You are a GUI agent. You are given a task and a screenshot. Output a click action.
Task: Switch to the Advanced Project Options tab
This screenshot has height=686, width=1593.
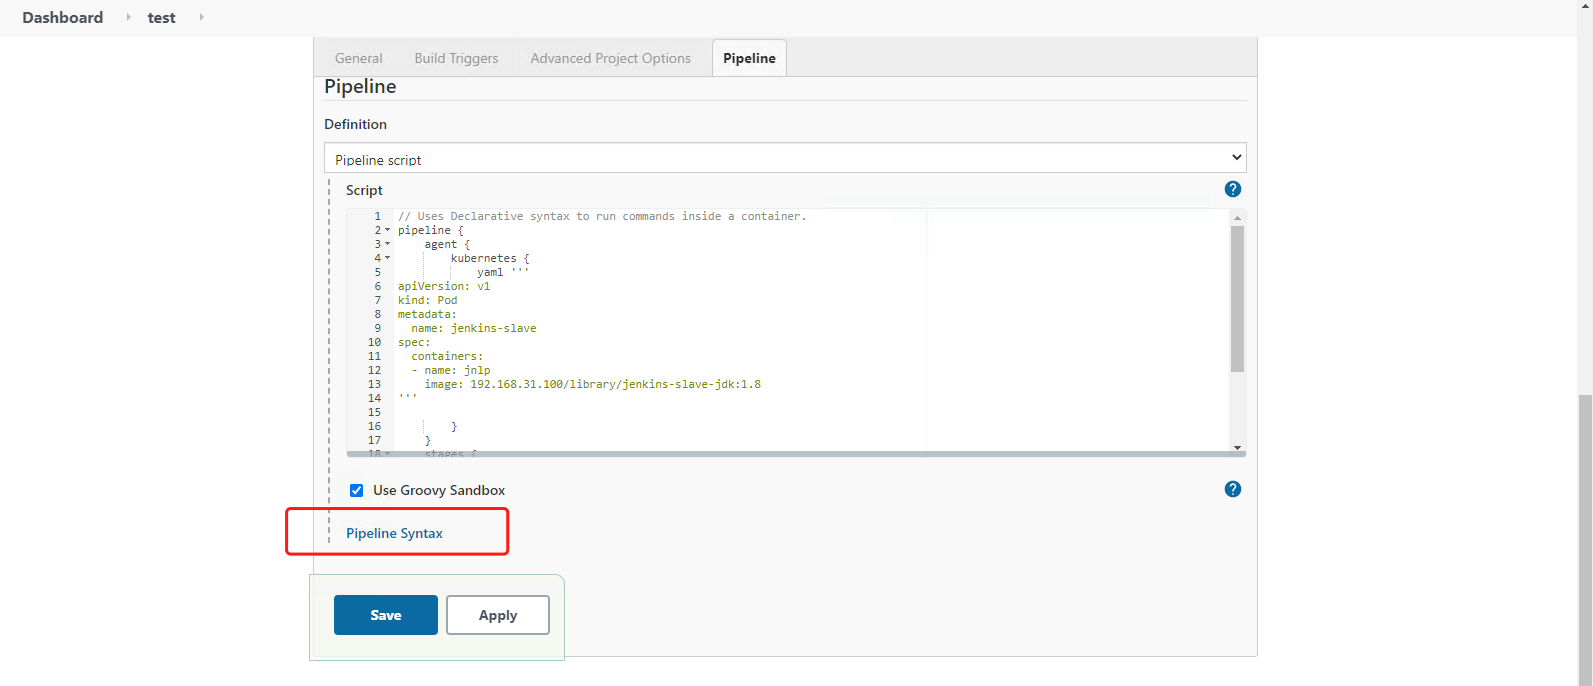point(610,58)
